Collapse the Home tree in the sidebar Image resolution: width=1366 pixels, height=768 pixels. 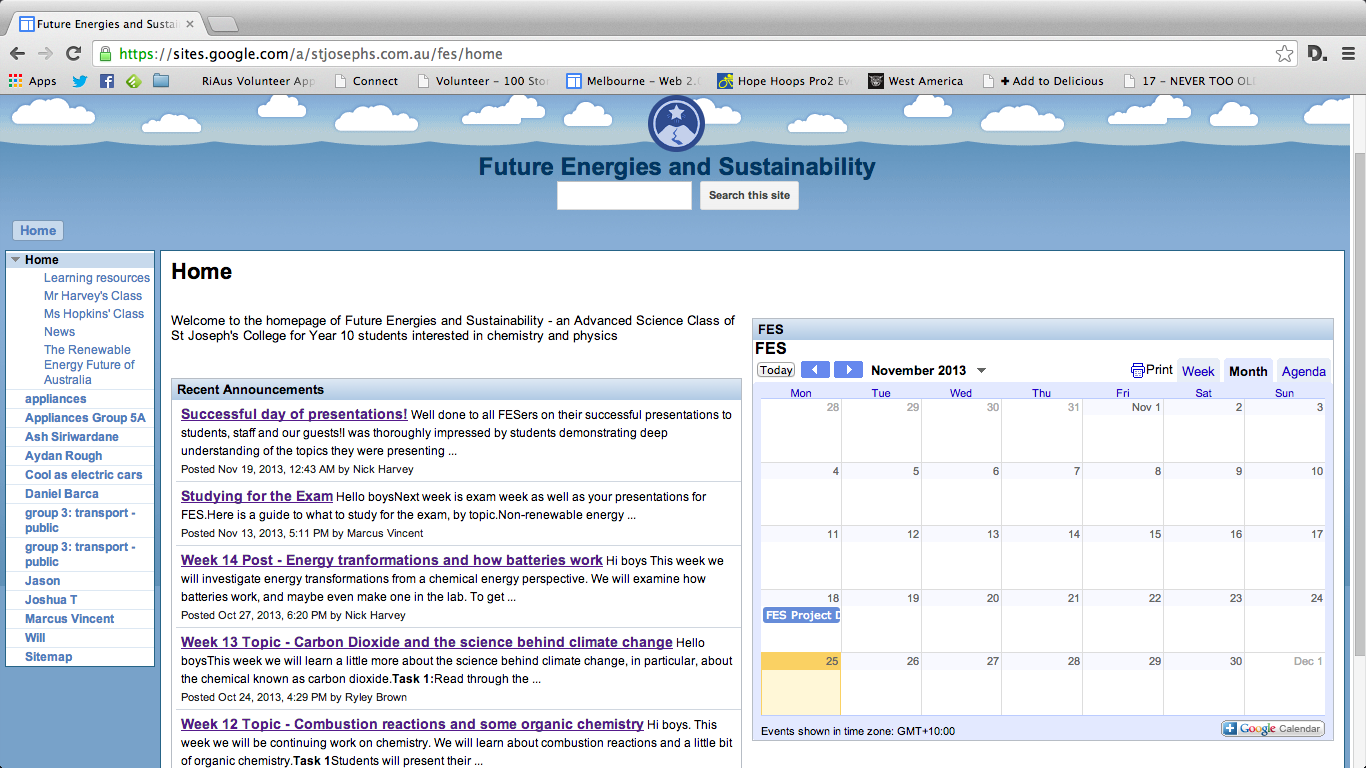point(15,260)
